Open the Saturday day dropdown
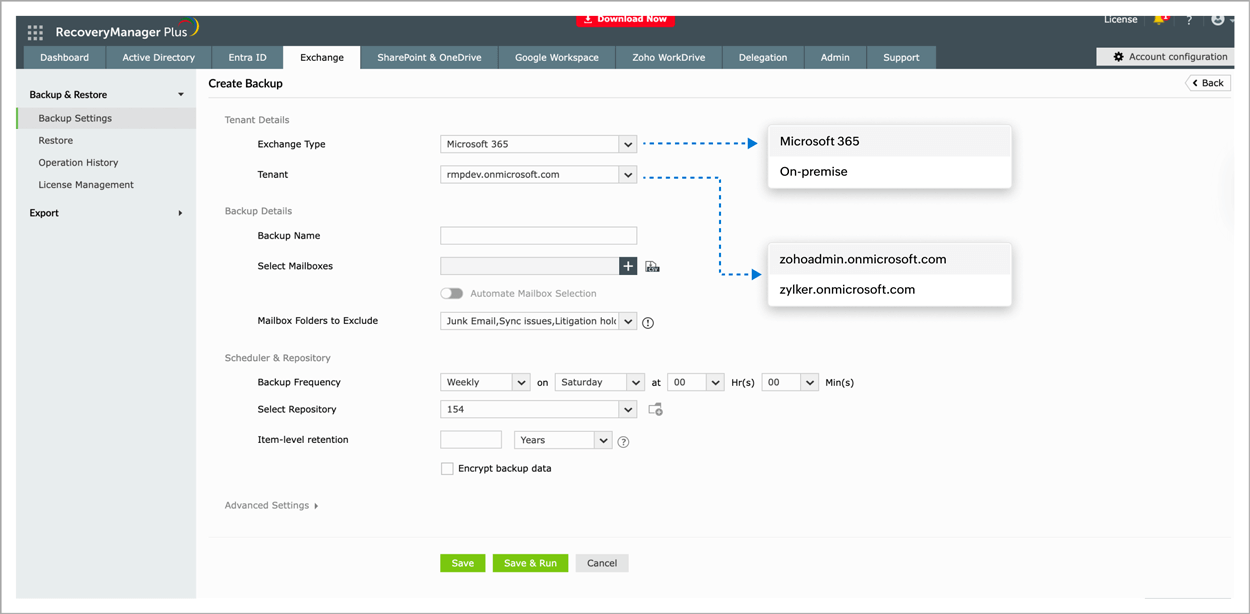Image resolution: width=1250 pixels, height=614 pixels. tap(599, 382)
